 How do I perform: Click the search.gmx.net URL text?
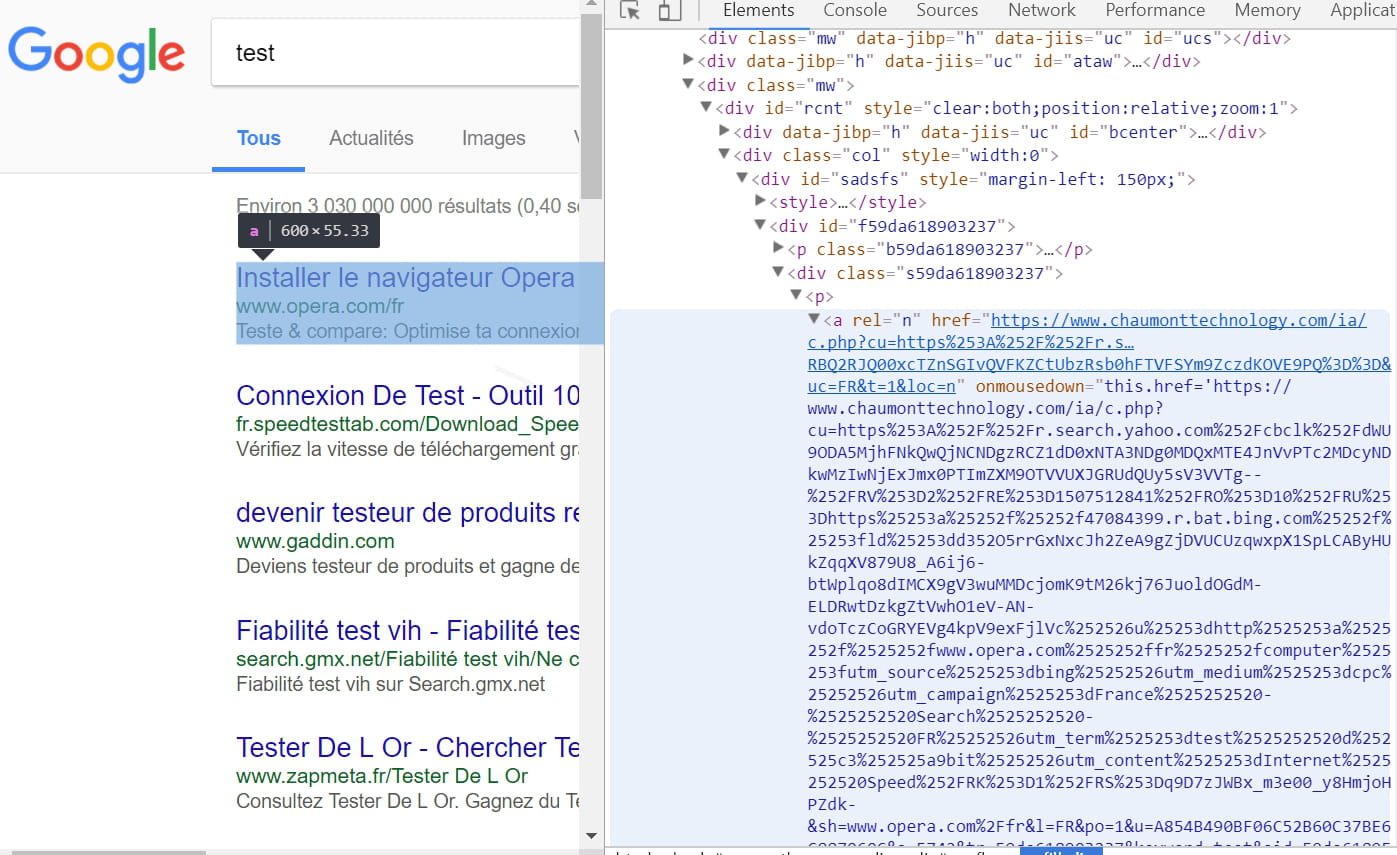(x=407, y=659)
